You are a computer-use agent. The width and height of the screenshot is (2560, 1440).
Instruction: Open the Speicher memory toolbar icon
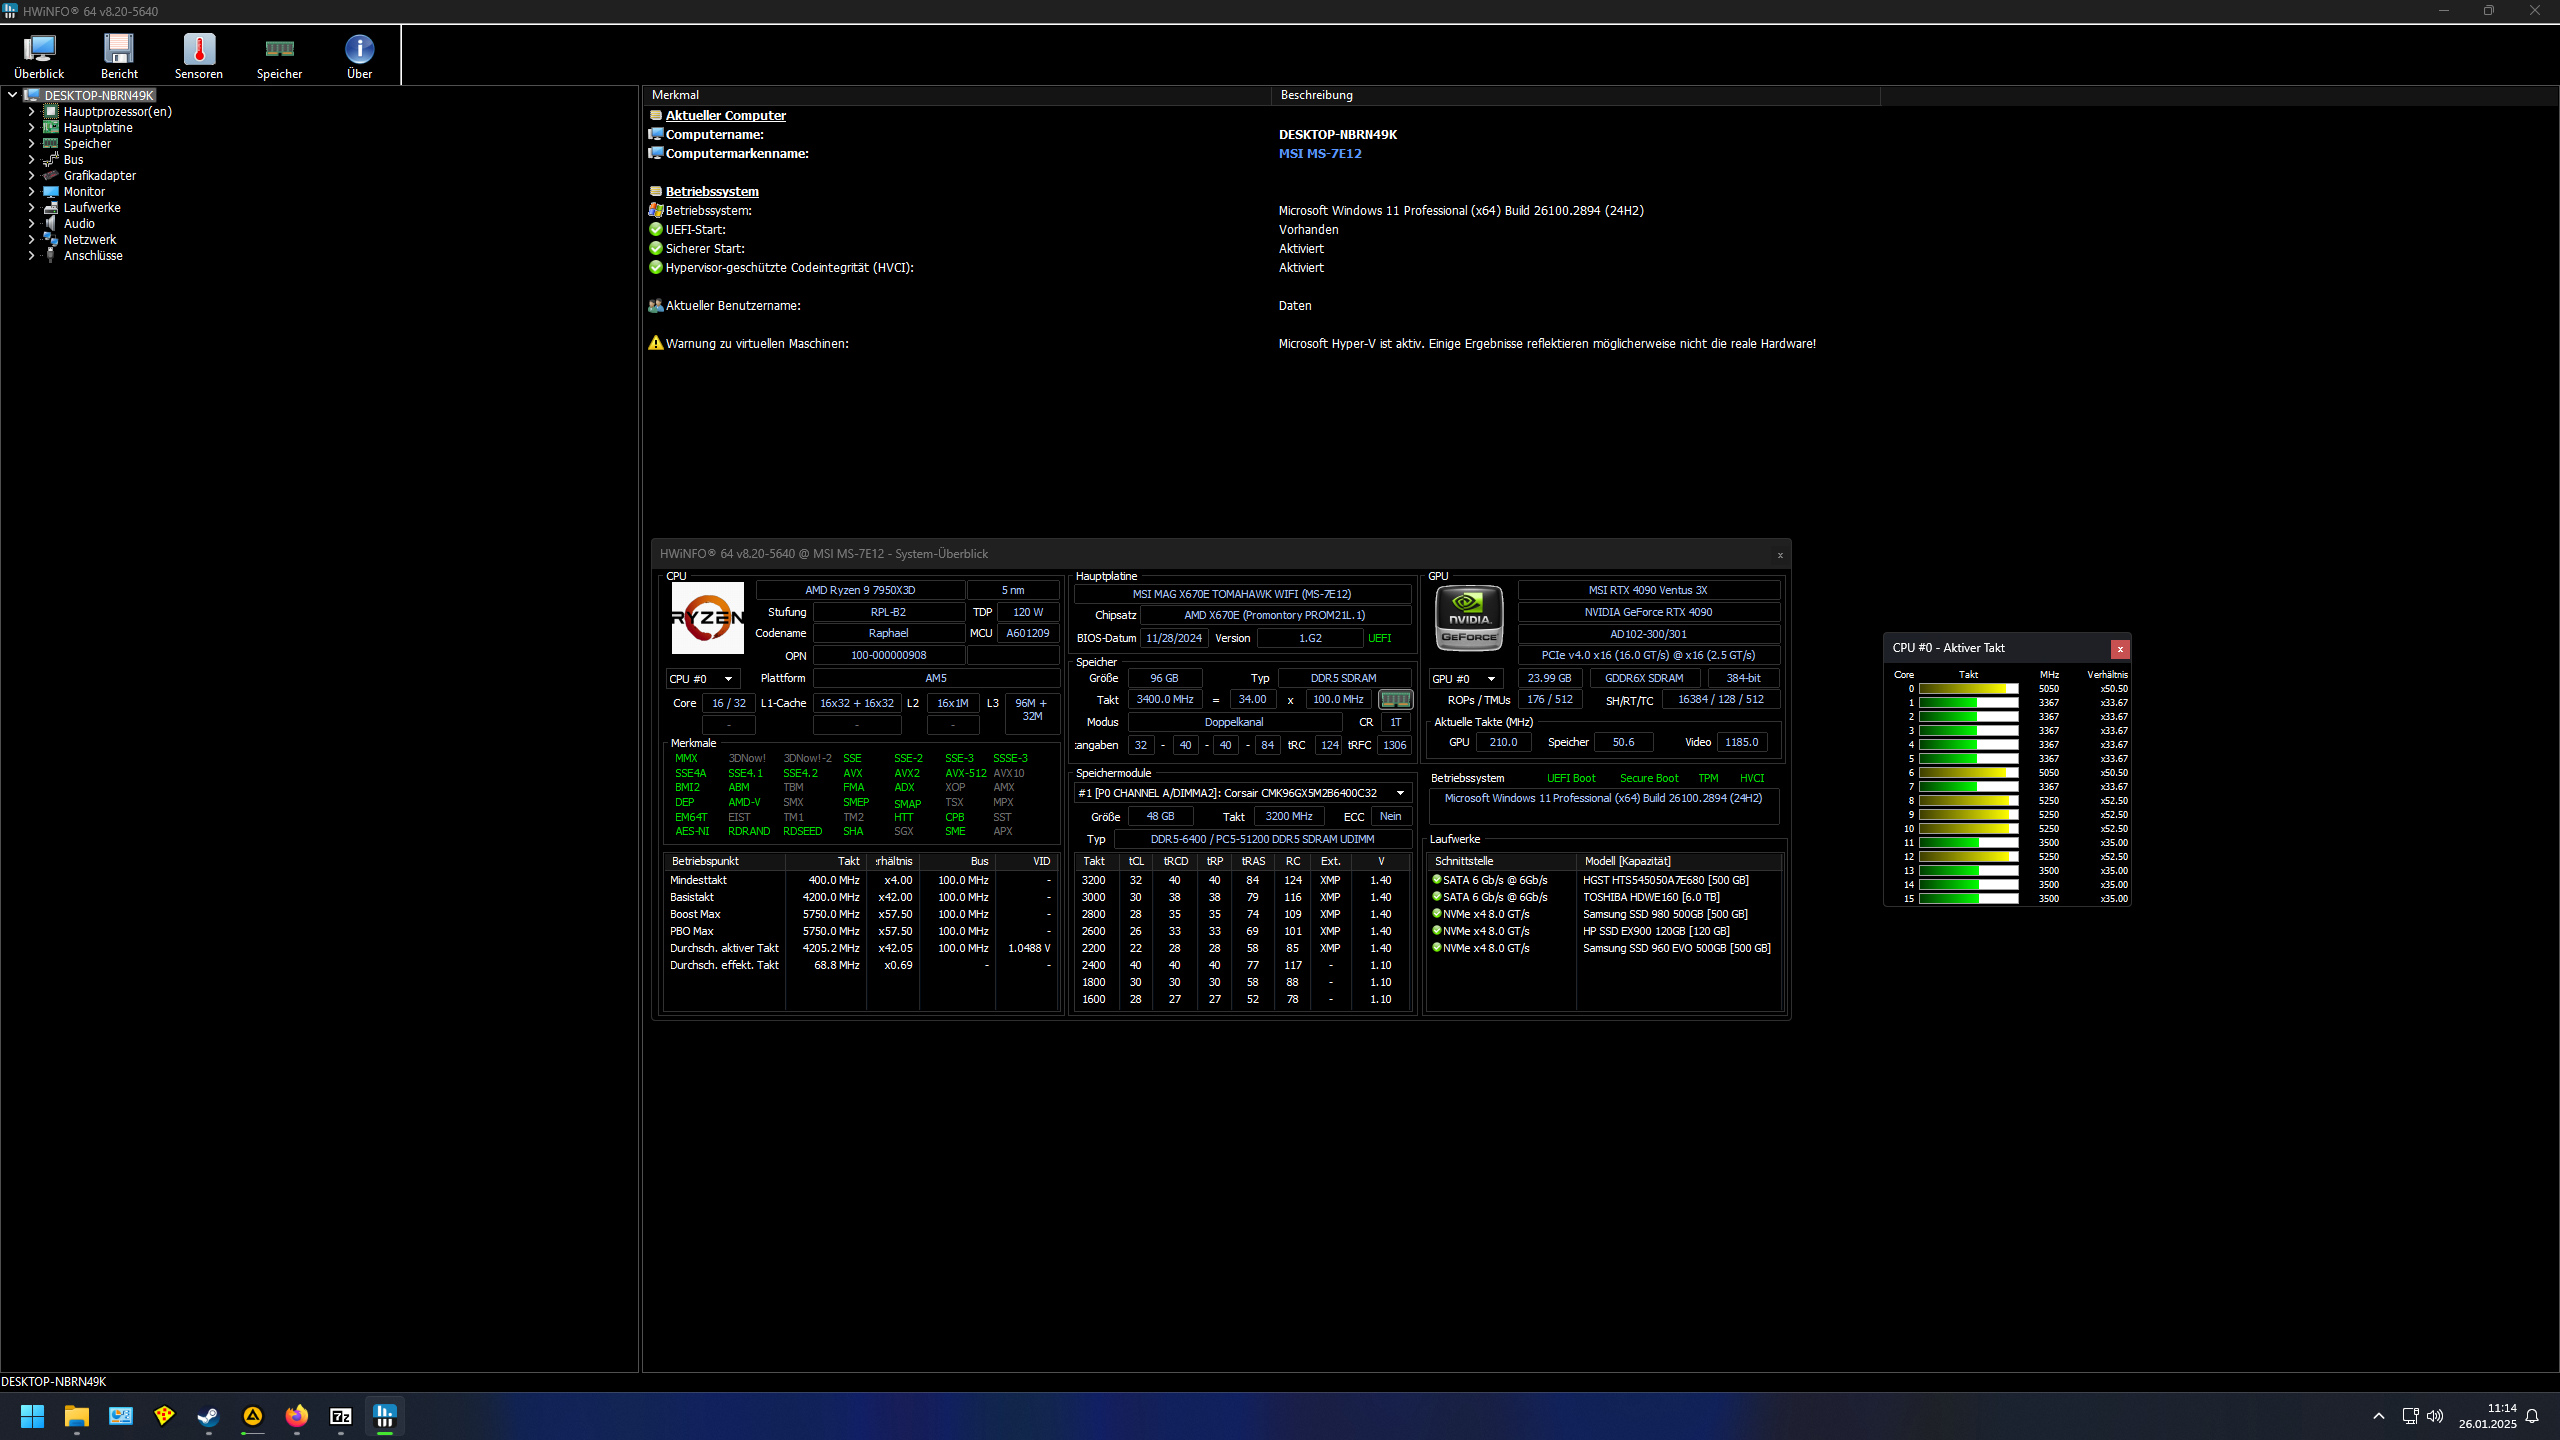279,56
